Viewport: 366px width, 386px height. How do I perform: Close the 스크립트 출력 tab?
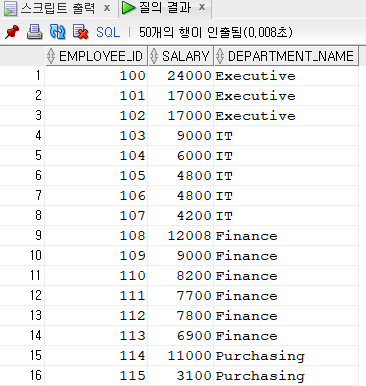[107, 8]
